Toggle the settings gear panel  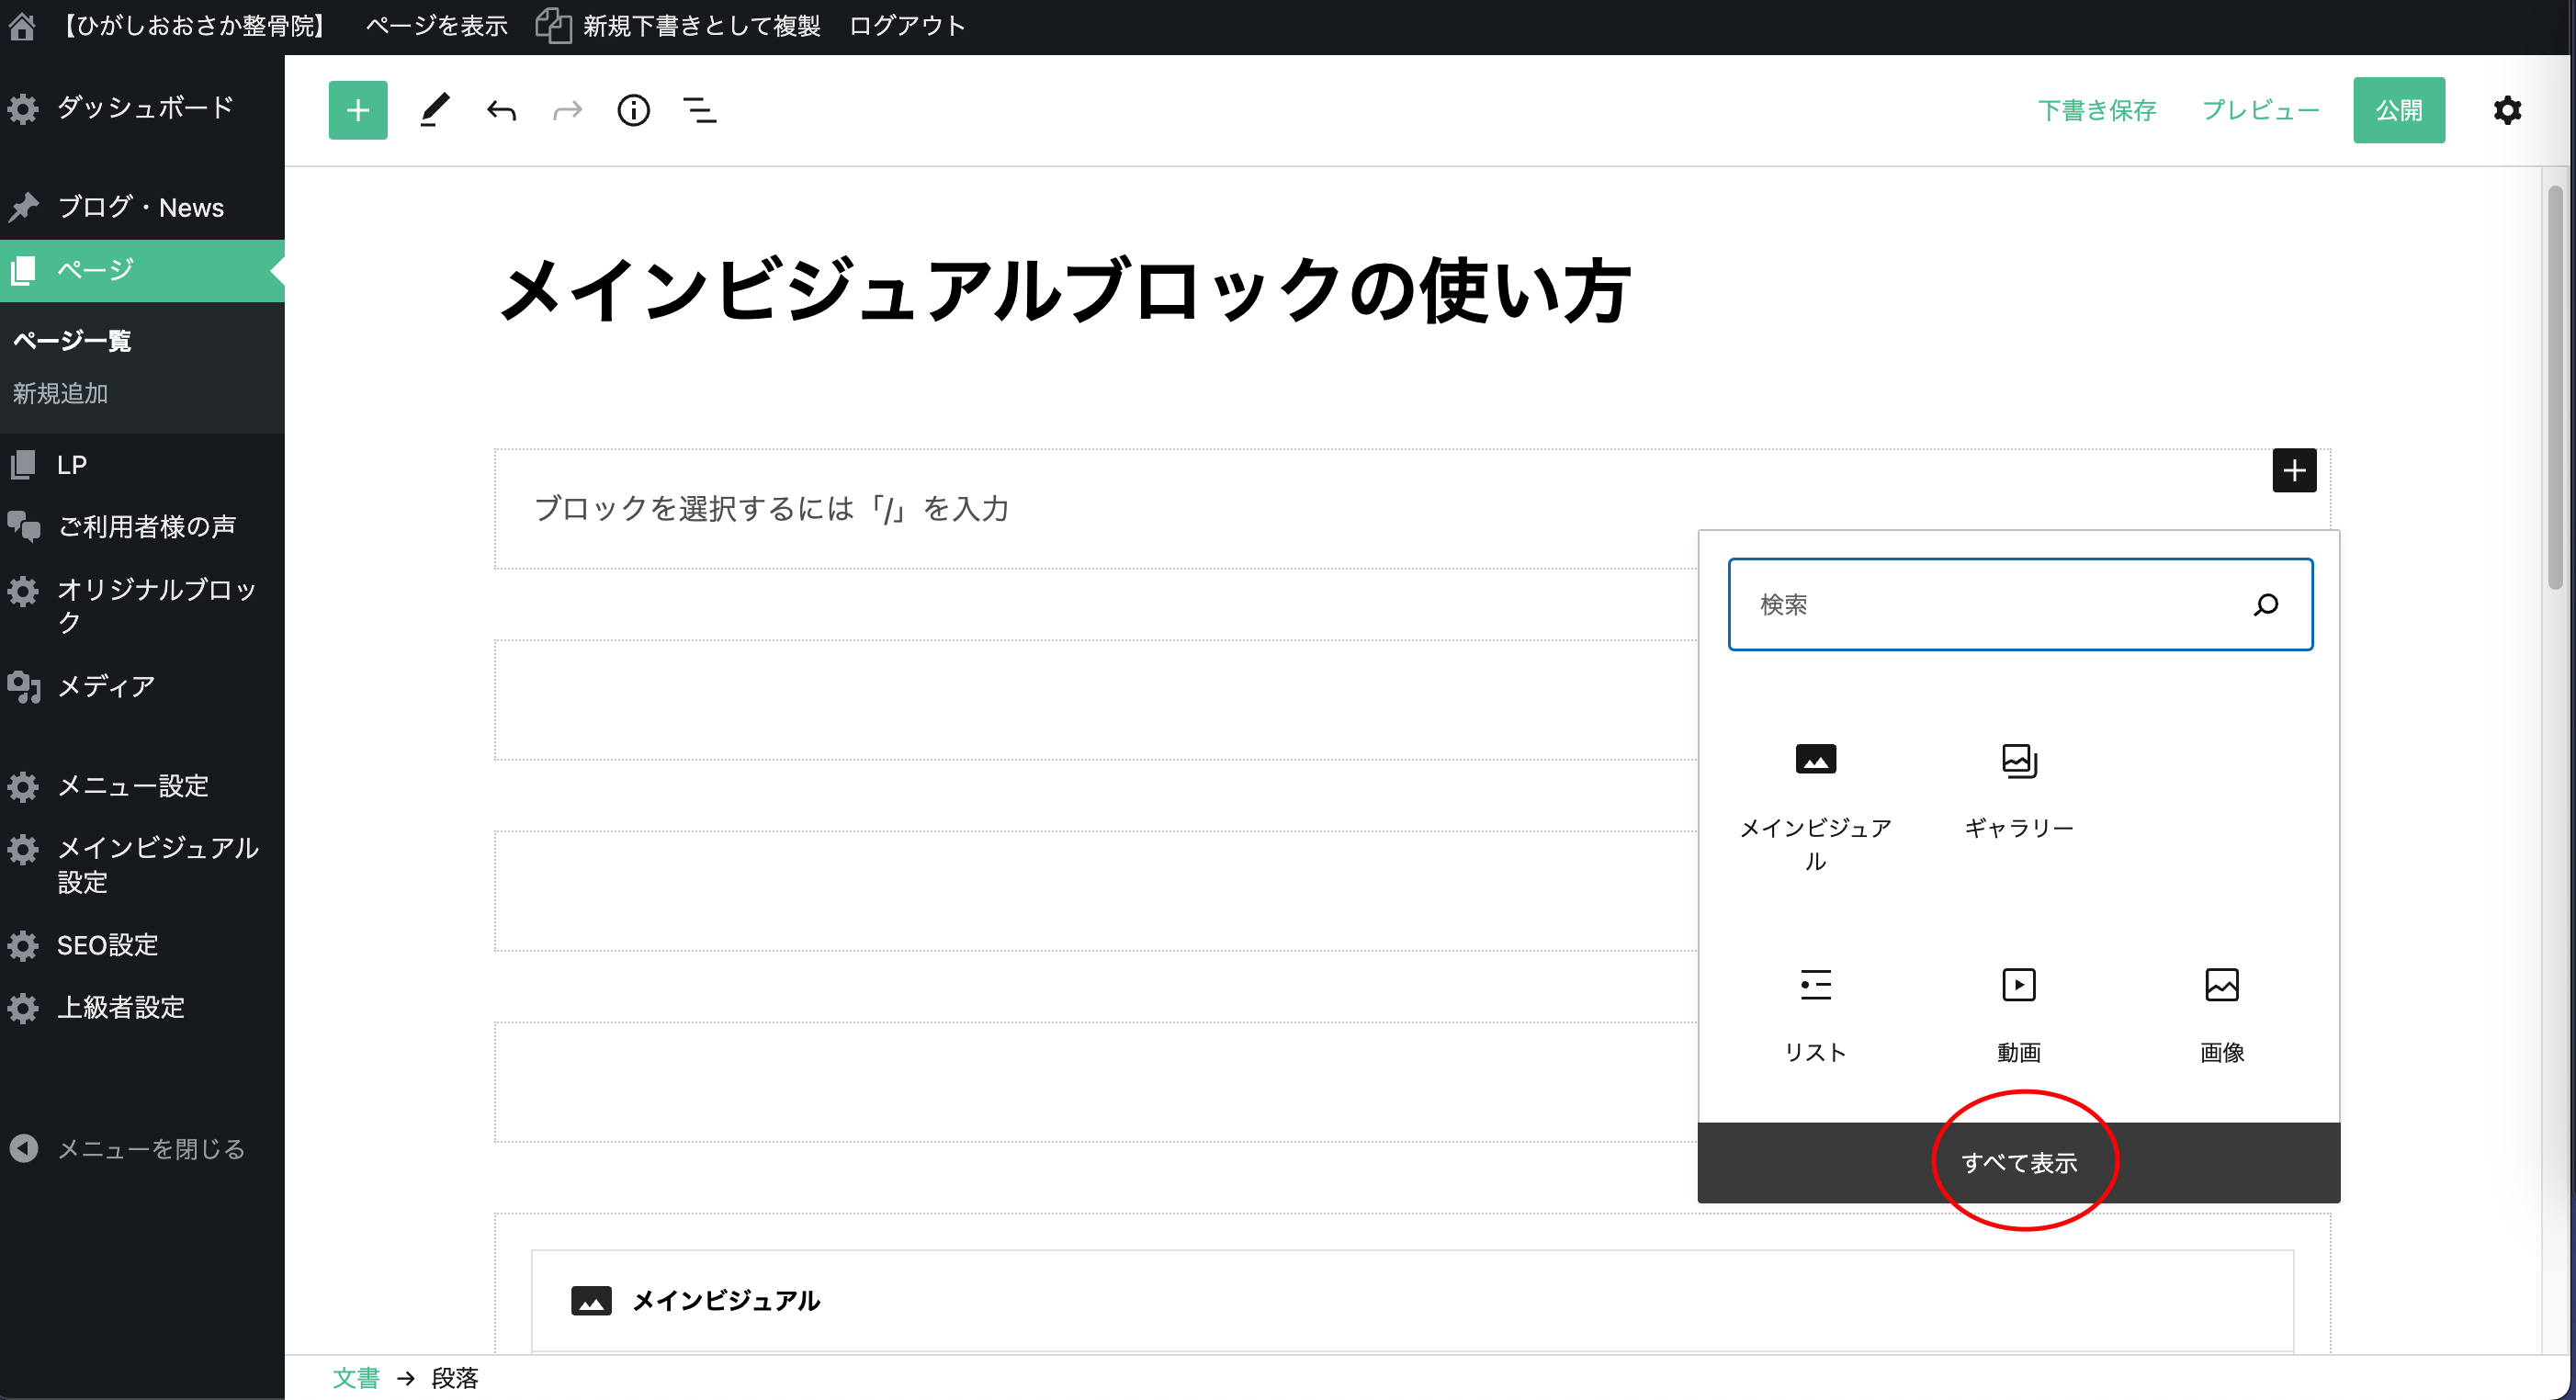pos(2506,110)
